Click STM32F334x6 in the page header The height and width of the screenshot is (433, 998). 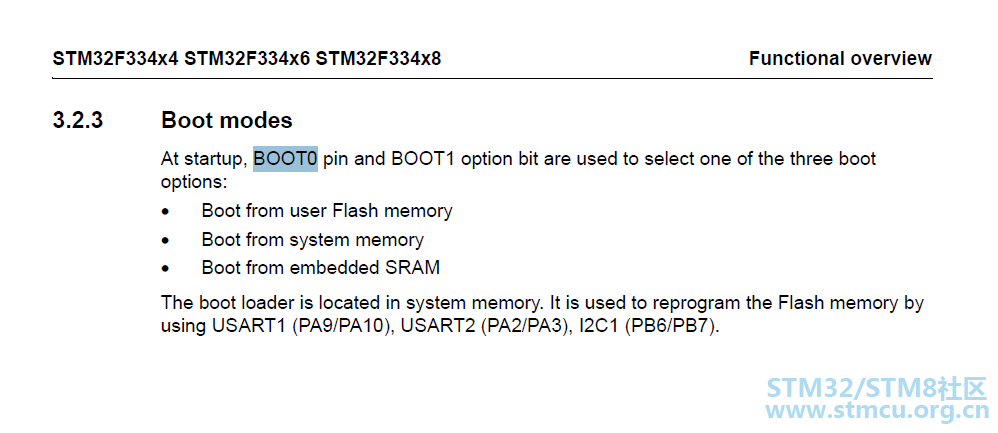pos(247,59)
